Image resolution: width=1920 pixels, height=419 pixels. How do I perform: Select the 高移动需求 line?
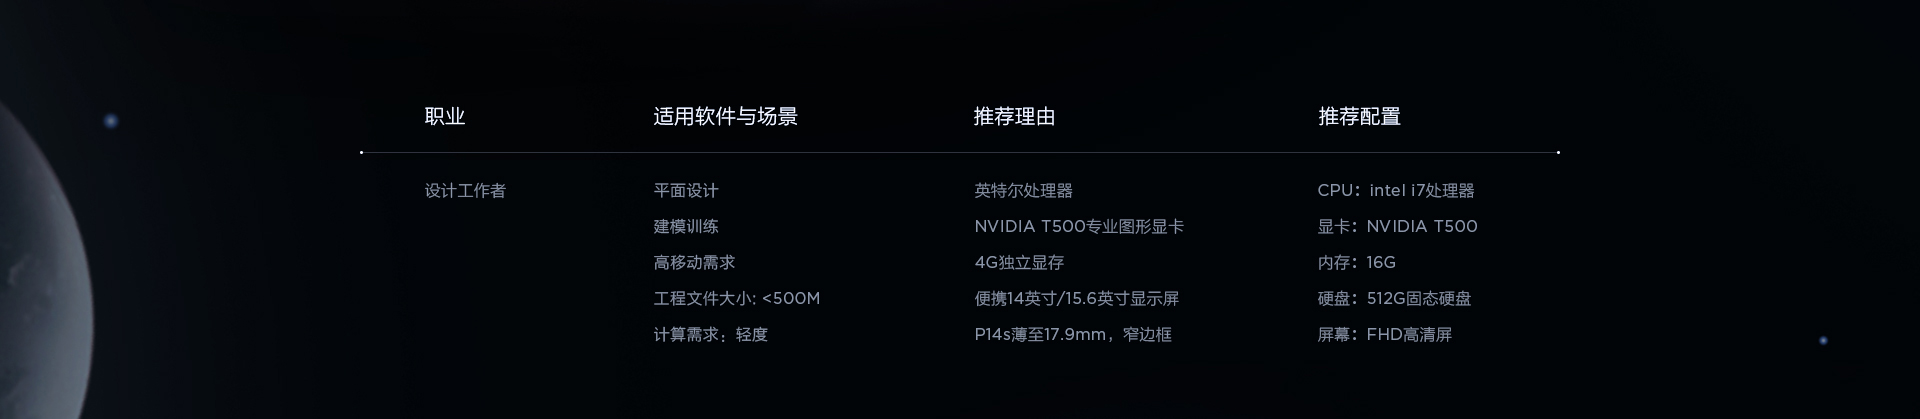tap(694, 263)
